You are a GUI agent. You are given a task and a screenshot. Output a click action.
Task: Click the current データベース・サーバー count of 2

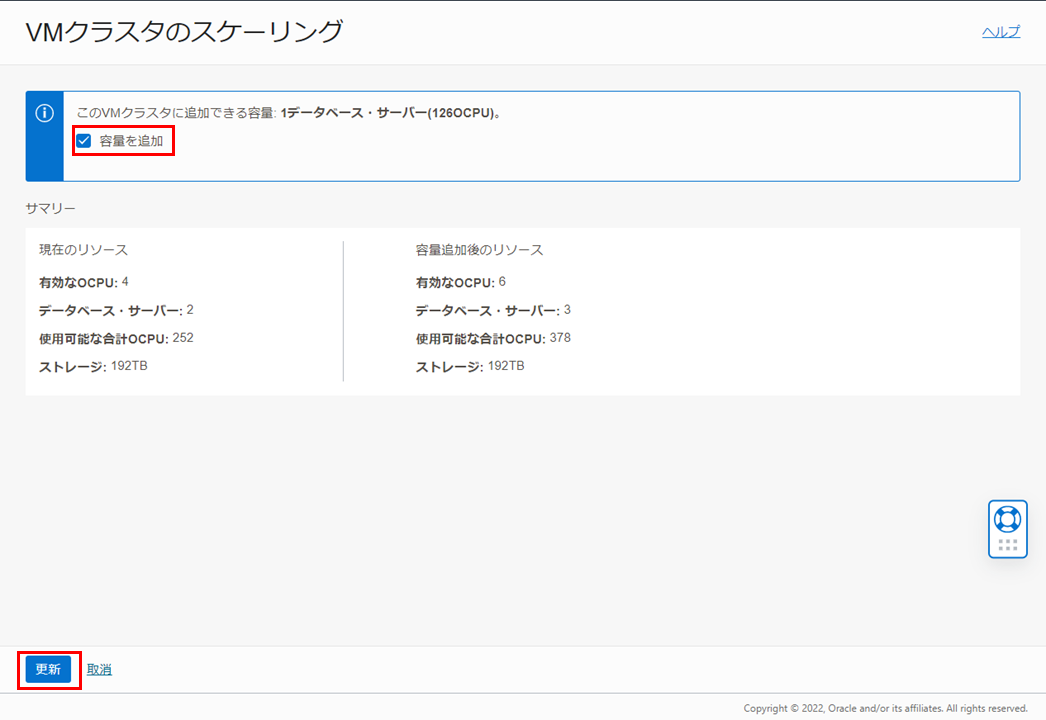pyautogui.click(x=190, y=310)
